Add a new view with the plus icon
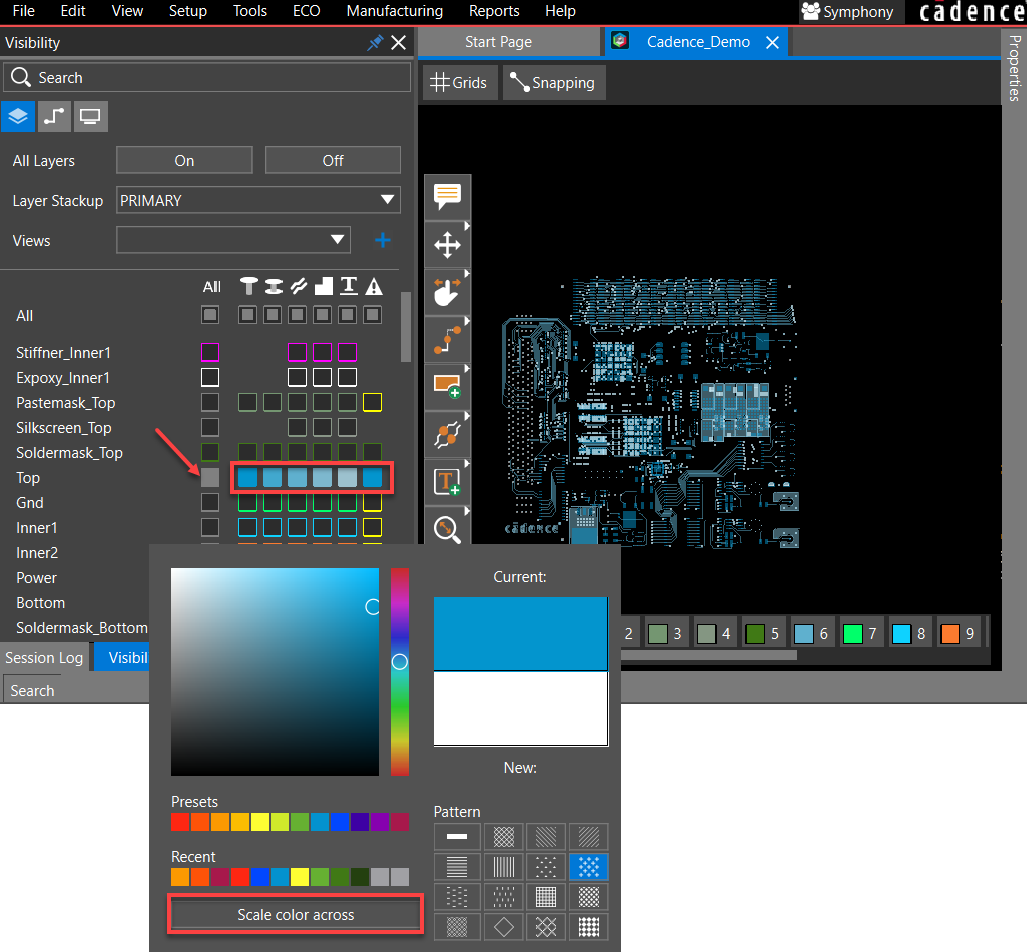 pos(383,240)
